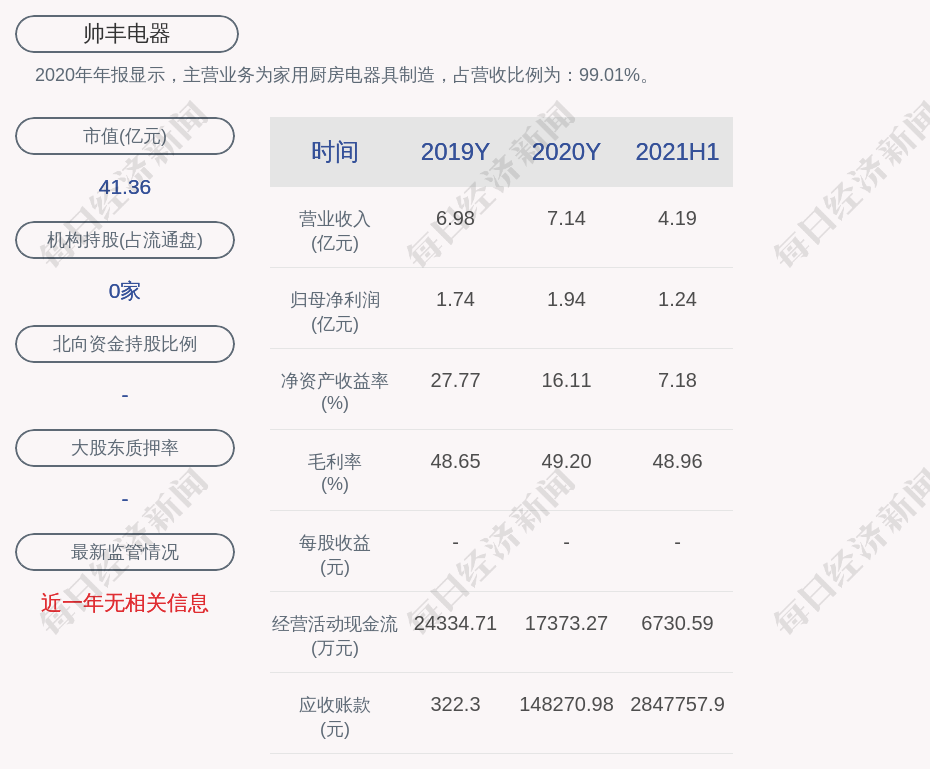
Task: Click the revenue value 4.19
Action: click(x=677, y=218)
